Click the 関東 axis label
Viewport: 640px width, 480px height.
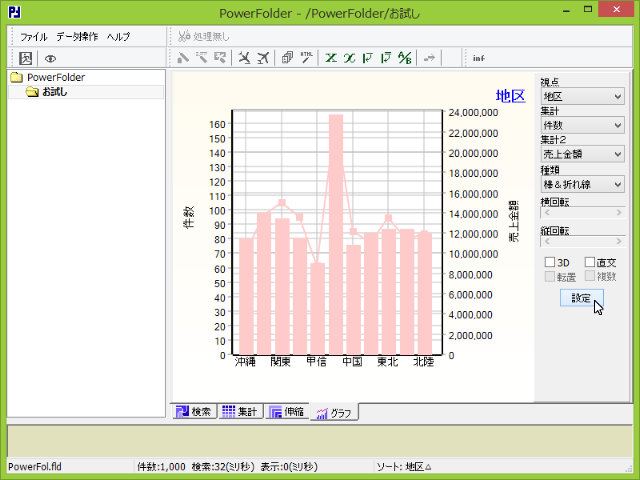click(280, 362)
